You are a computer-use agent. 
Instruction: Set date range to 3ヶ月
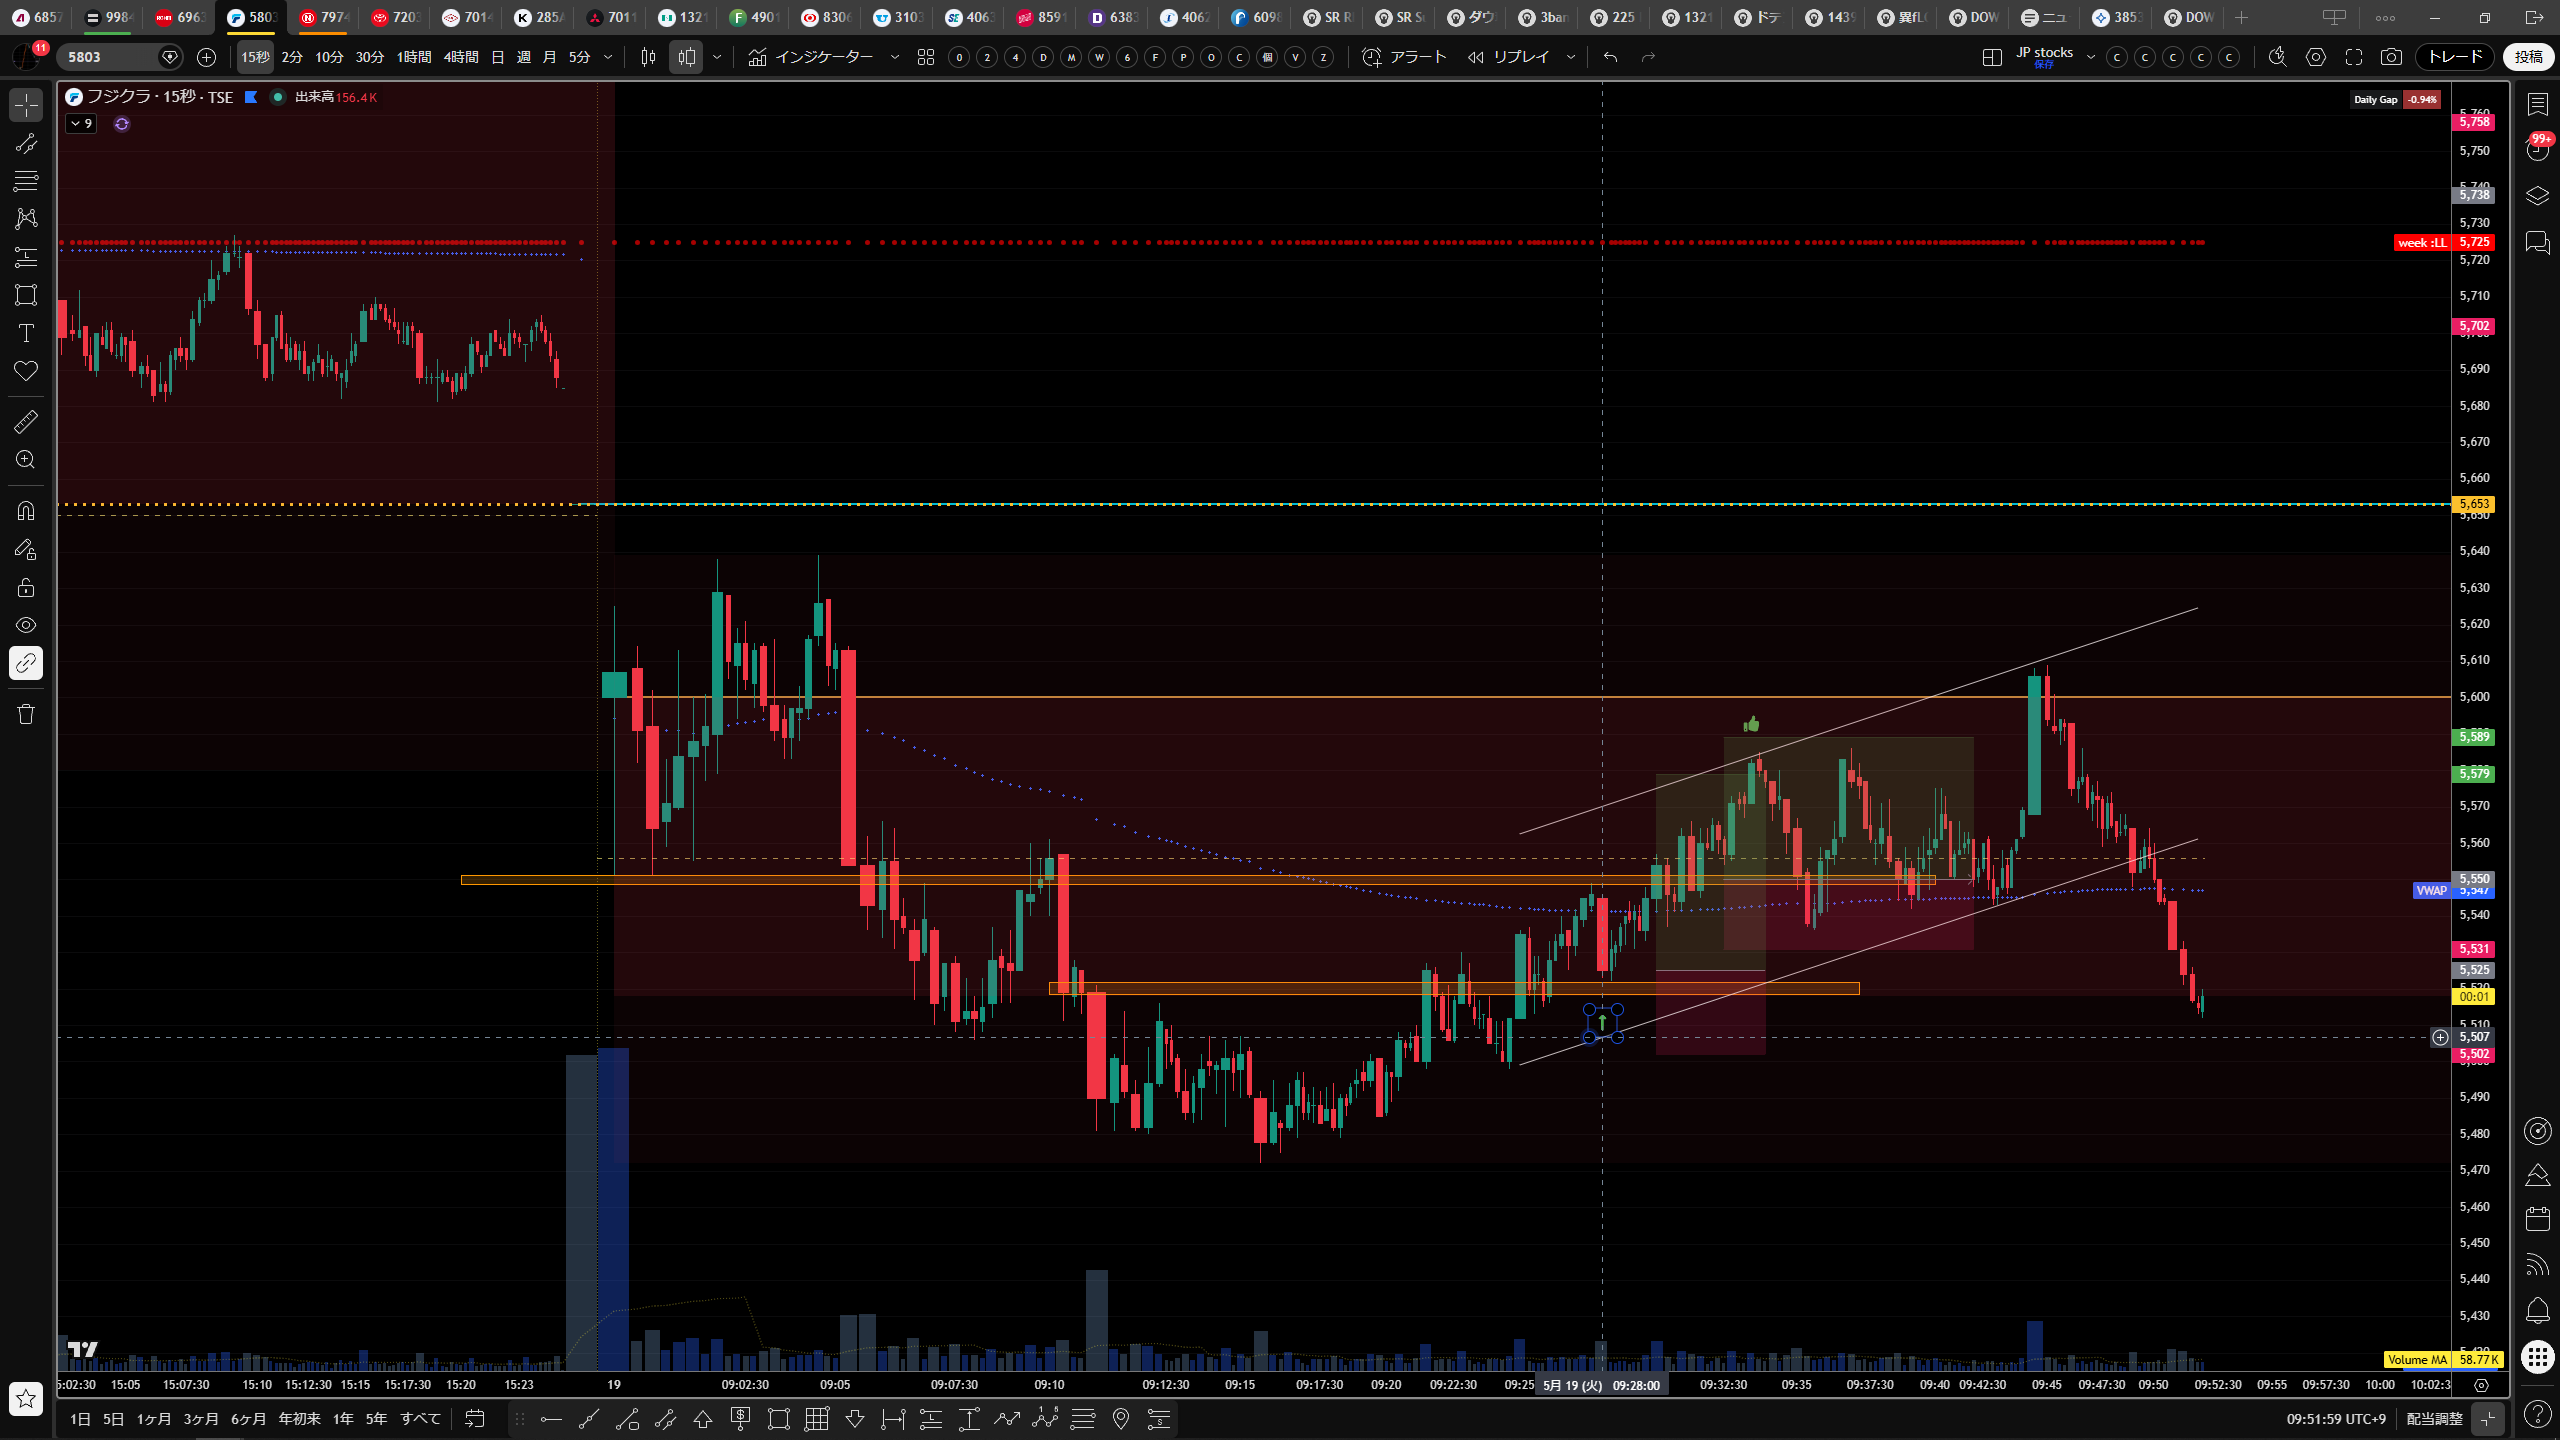click(x=201, y=1419)
